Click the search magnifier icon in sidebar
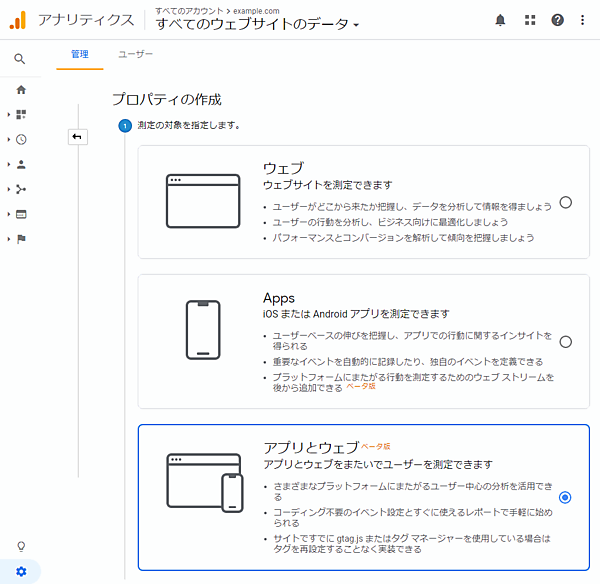 (19, 59)
